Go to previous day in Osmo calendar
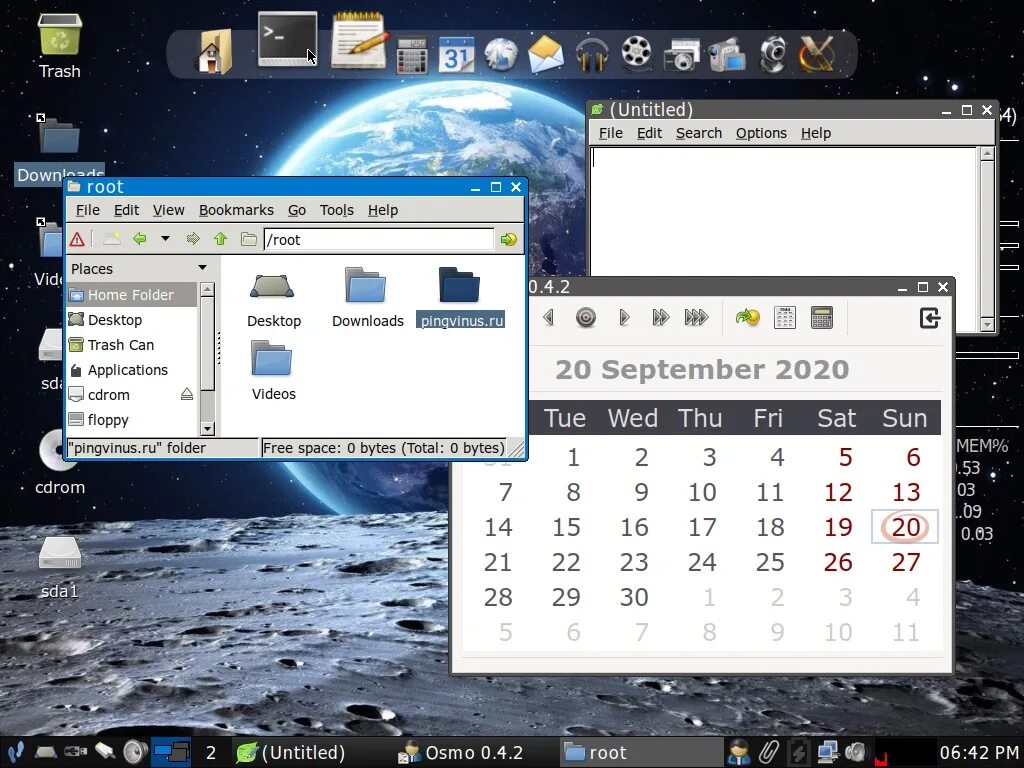 [x=549, y=318]
